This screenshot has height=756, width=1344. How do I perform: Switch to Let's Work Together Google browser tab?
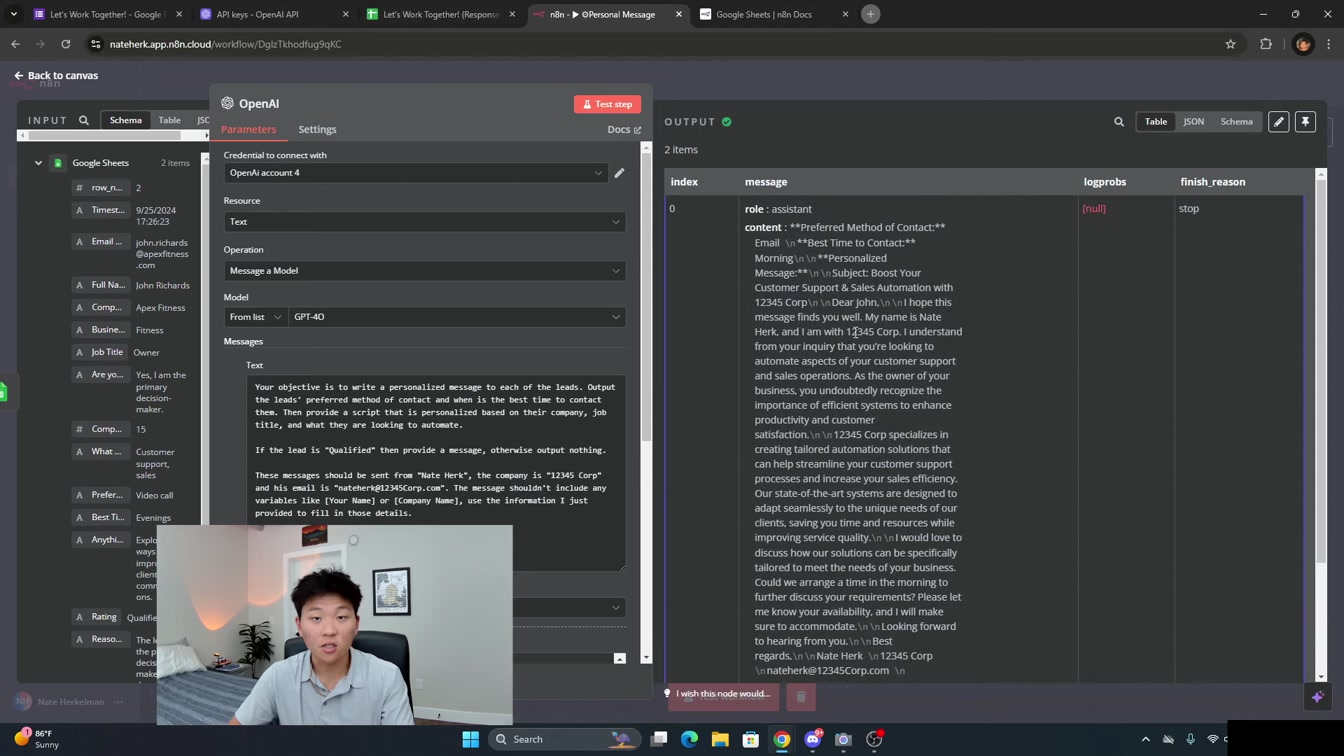pos(107,14)
